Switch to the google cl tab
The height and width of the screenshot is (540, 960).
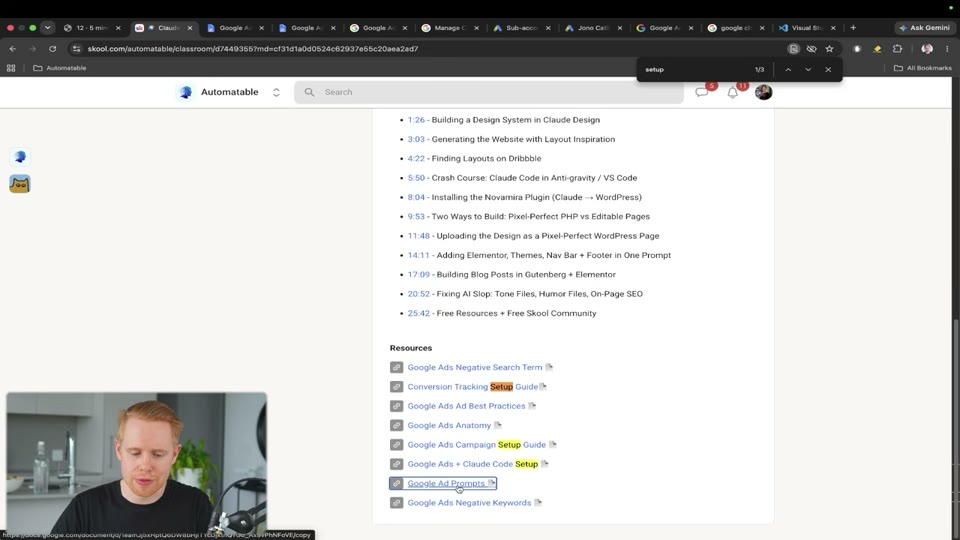coord(737,28)
